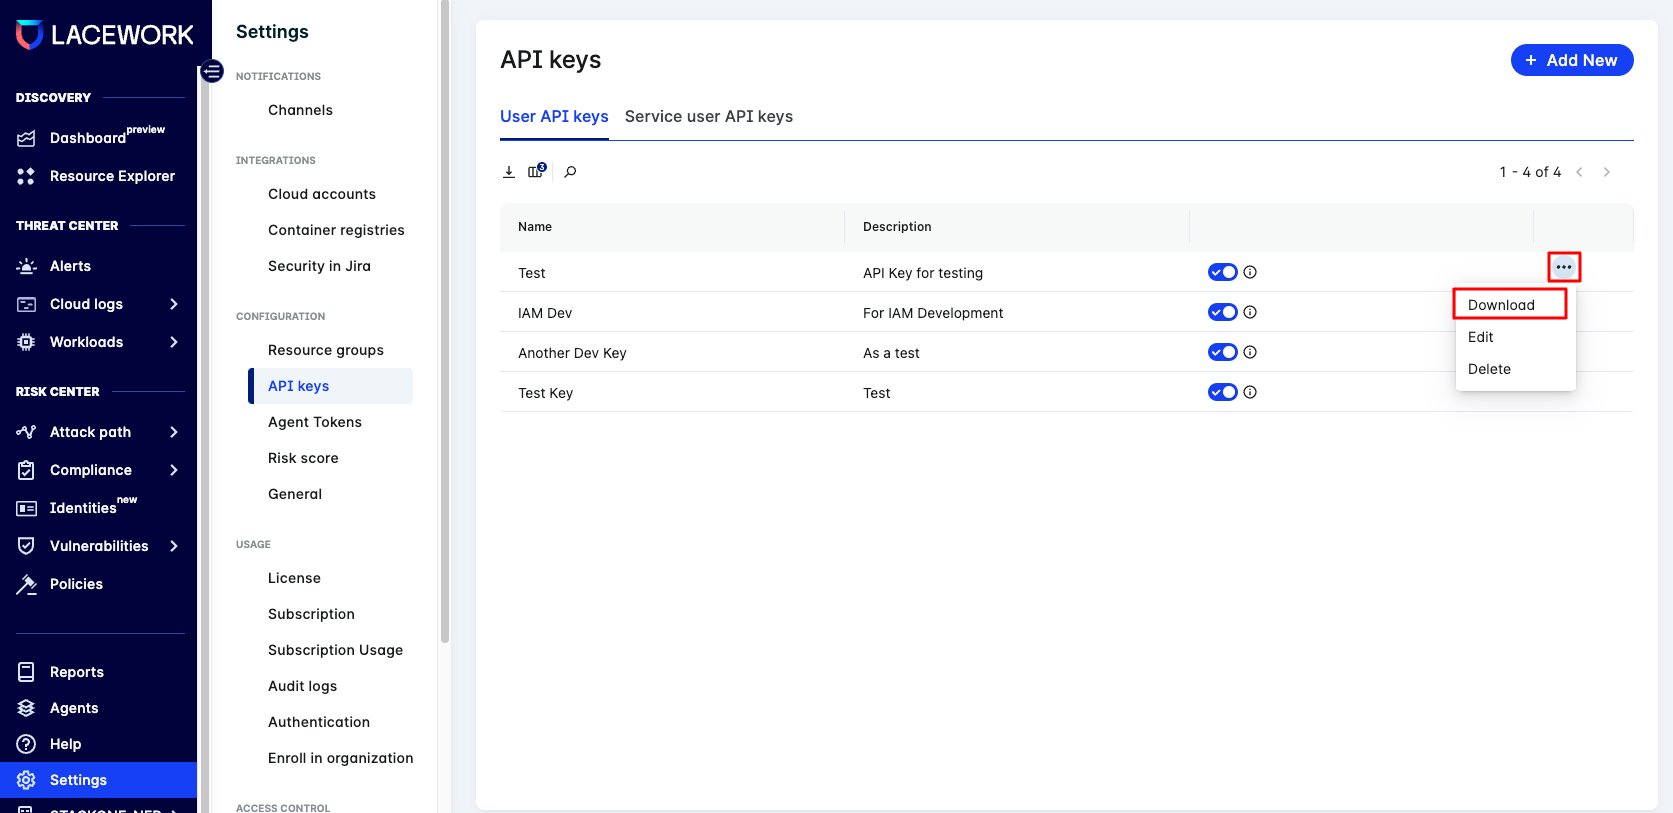The image size is (1673, 813).
Task: Expand the Cloud logs submenu chevron
Action: pos(174,304)
